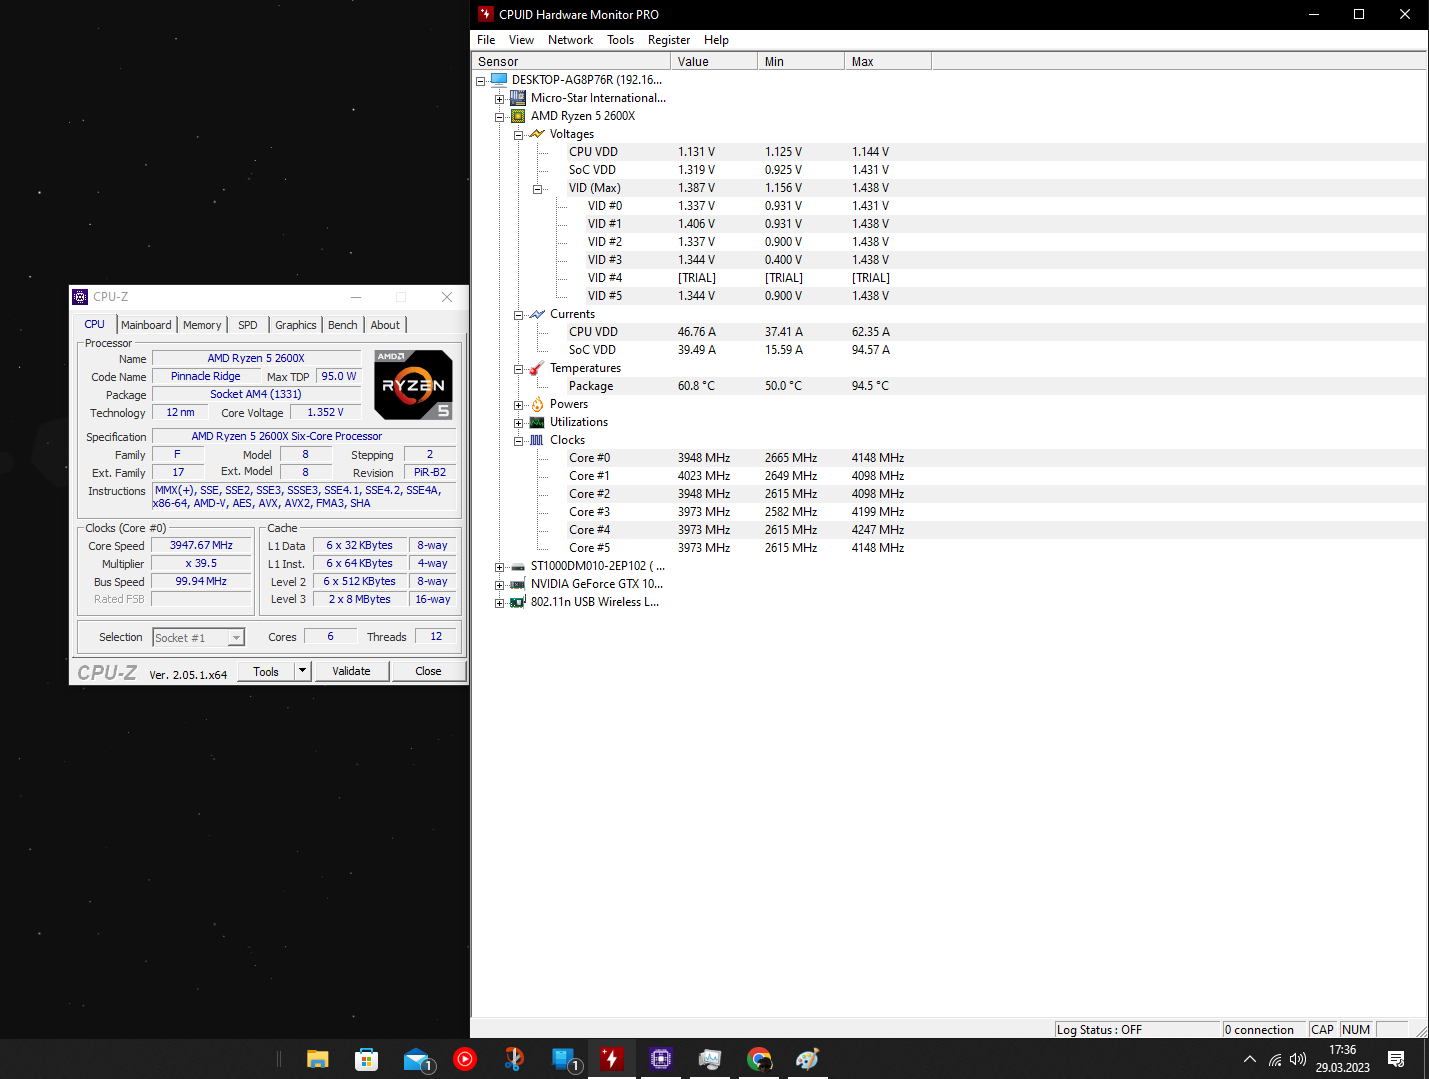Screen dimensions: 1429x1079
Task: Click the Close button in CPU-Z
Action: [x=428, y=671]
